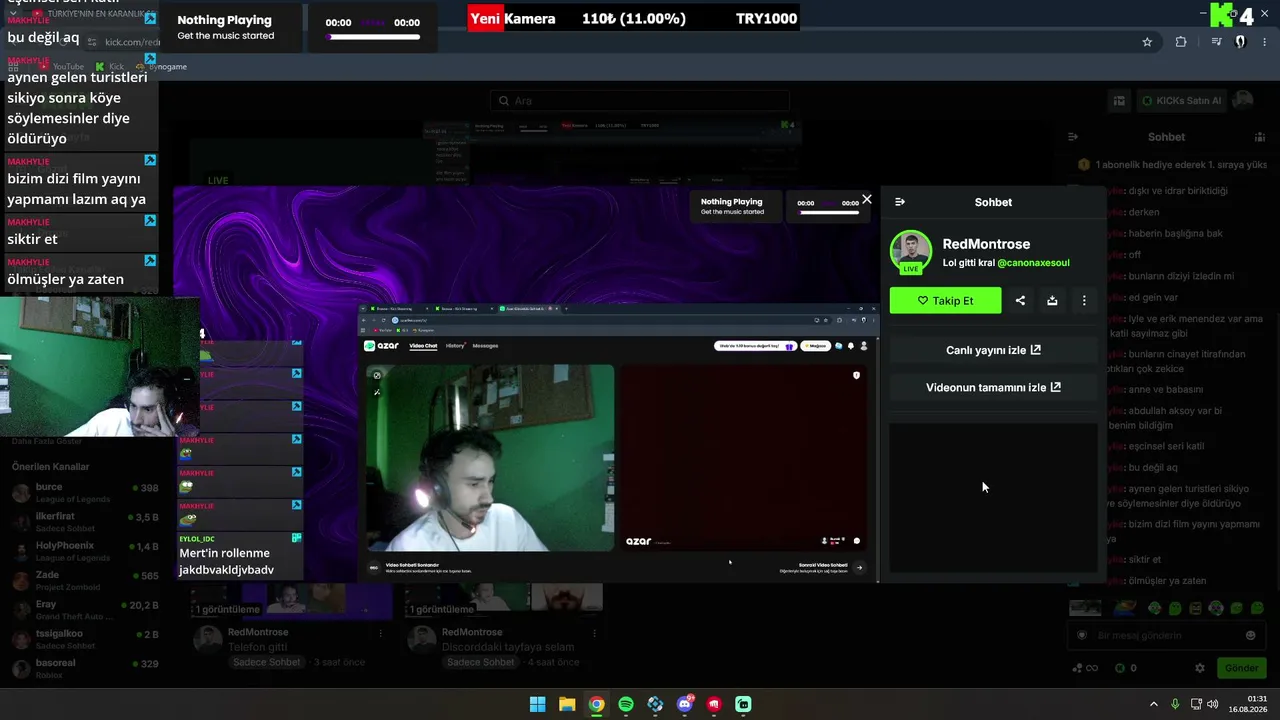The width and height of the screenshot is (1280, 720).
Task: Open the volume tray icon
Action: 1213,704
